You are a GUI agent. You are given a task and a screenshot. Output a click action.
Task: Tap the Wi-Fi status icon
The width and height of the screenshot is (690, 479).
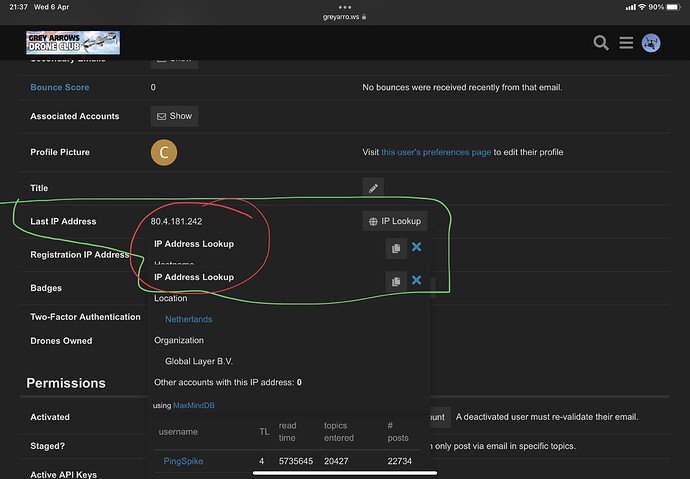coord(642,7)
